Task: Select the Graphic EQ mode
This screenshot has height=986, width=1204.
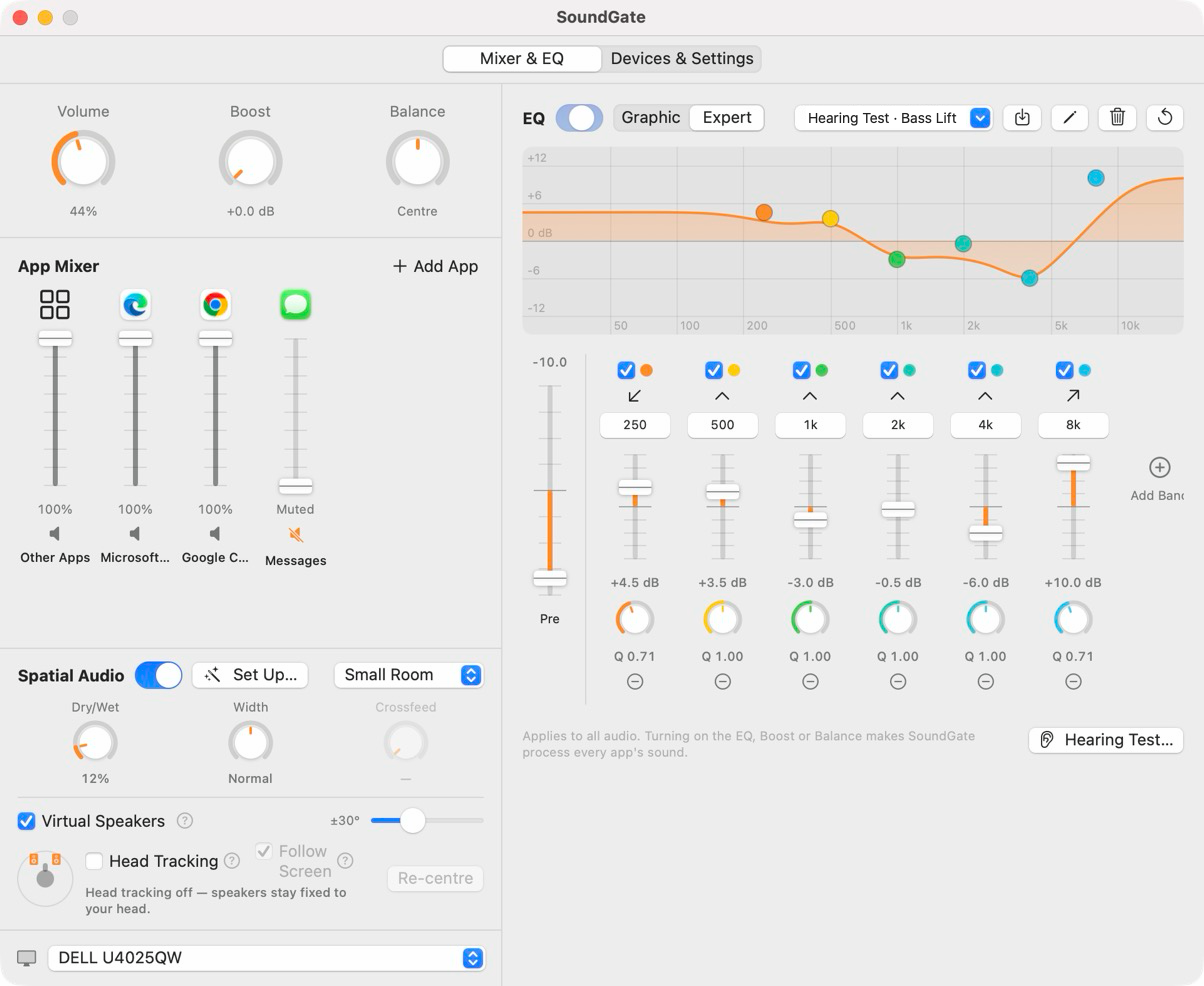Action: pos(651,117)
